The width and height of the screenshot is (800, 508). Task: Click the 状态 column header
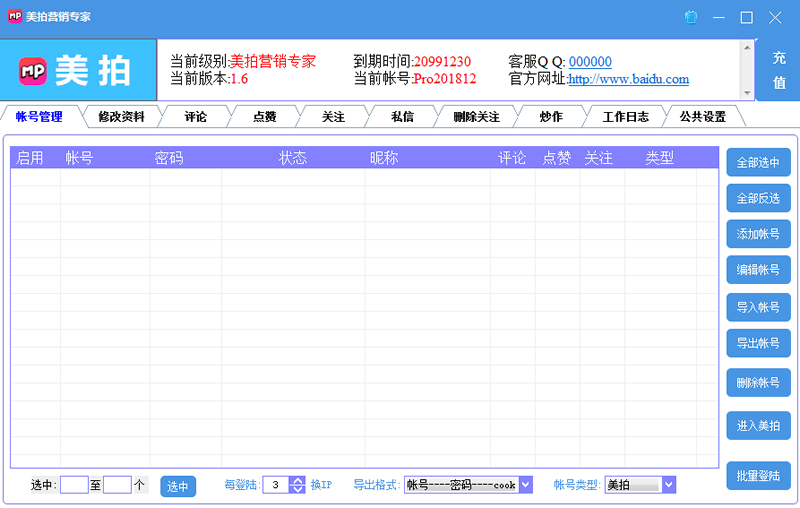(x=293, y=158)
